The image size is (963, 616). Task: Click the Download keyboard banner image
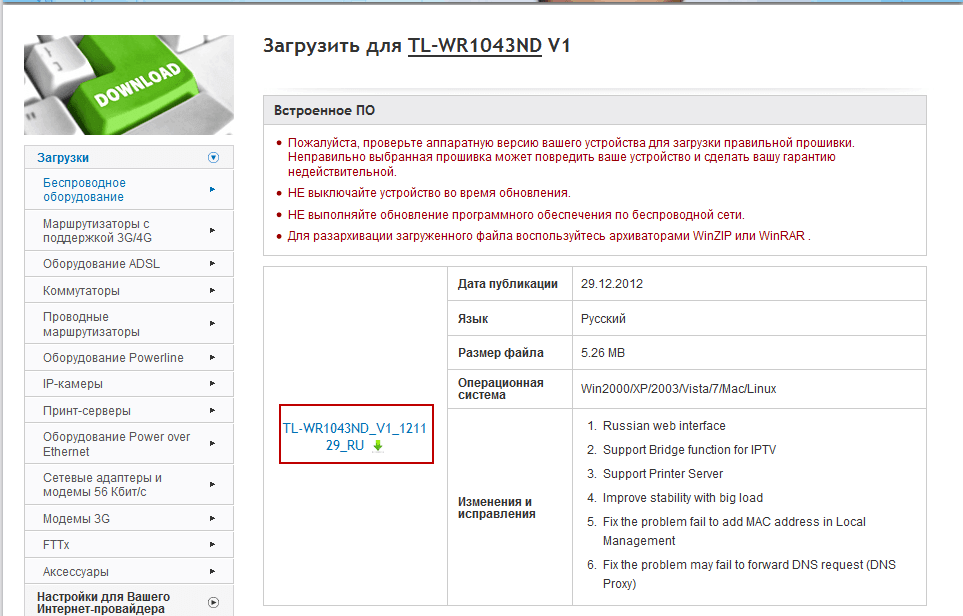128,85
